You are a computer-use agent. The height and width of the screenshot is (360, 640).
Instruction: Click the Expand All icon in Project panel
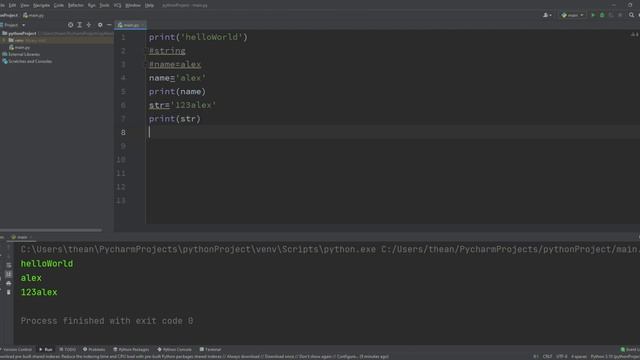[x=80, y=25]
